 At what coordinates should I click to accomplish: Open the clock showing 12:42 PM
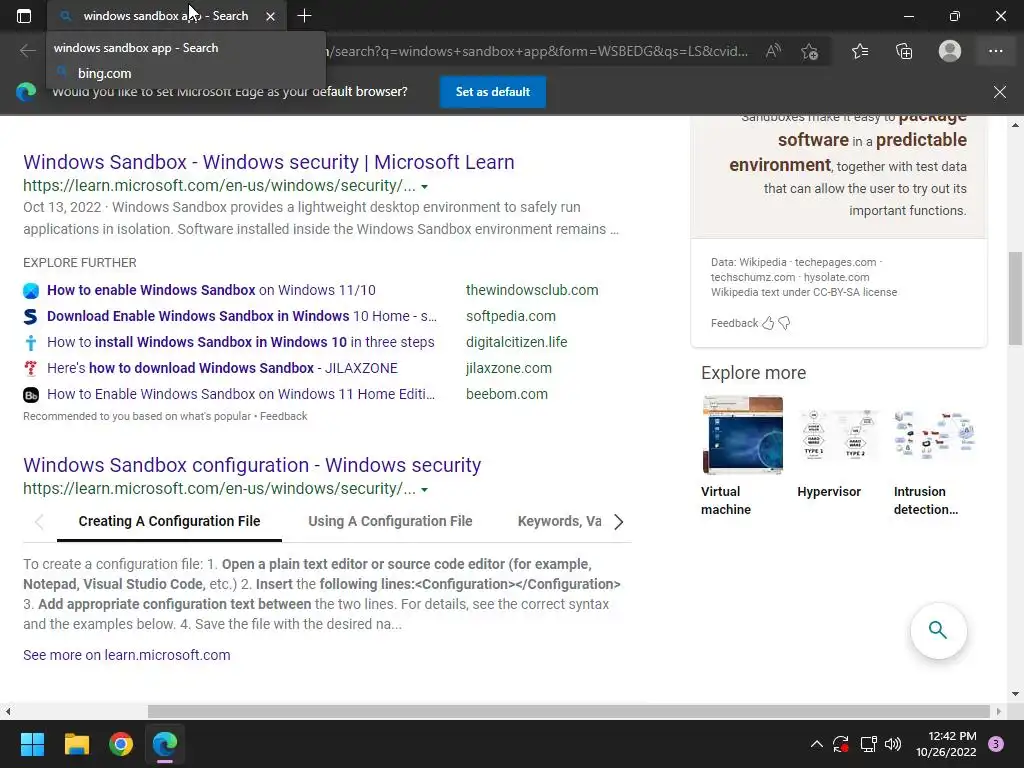point(946,744)
